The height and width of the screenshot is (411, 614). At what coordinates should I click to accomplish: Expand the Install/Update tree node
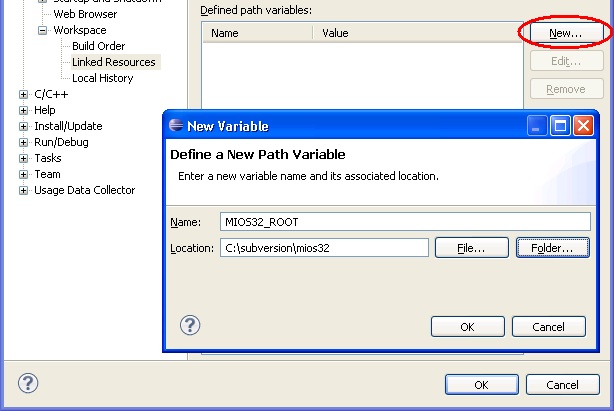(24, 126)
